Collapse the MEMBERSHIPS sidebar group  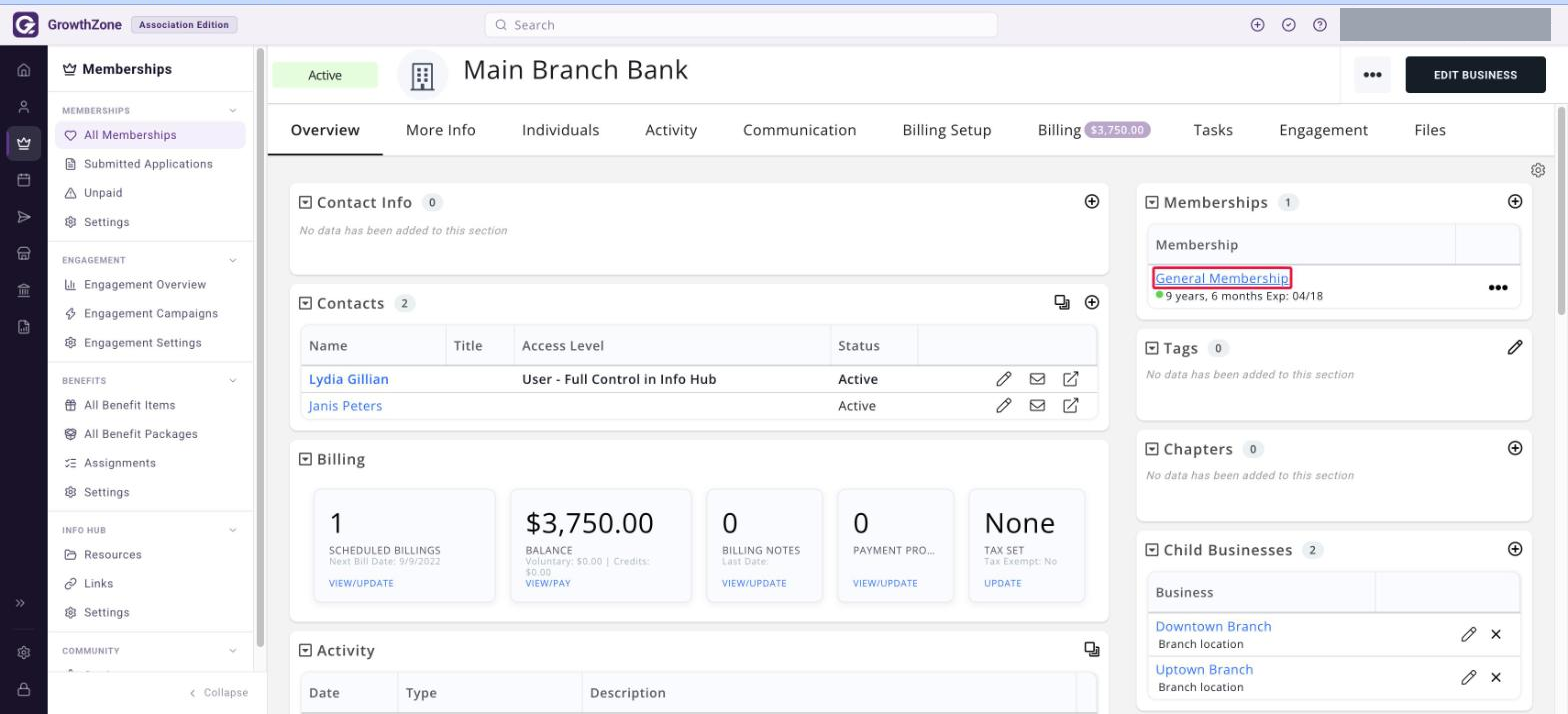tap(233, 110)
